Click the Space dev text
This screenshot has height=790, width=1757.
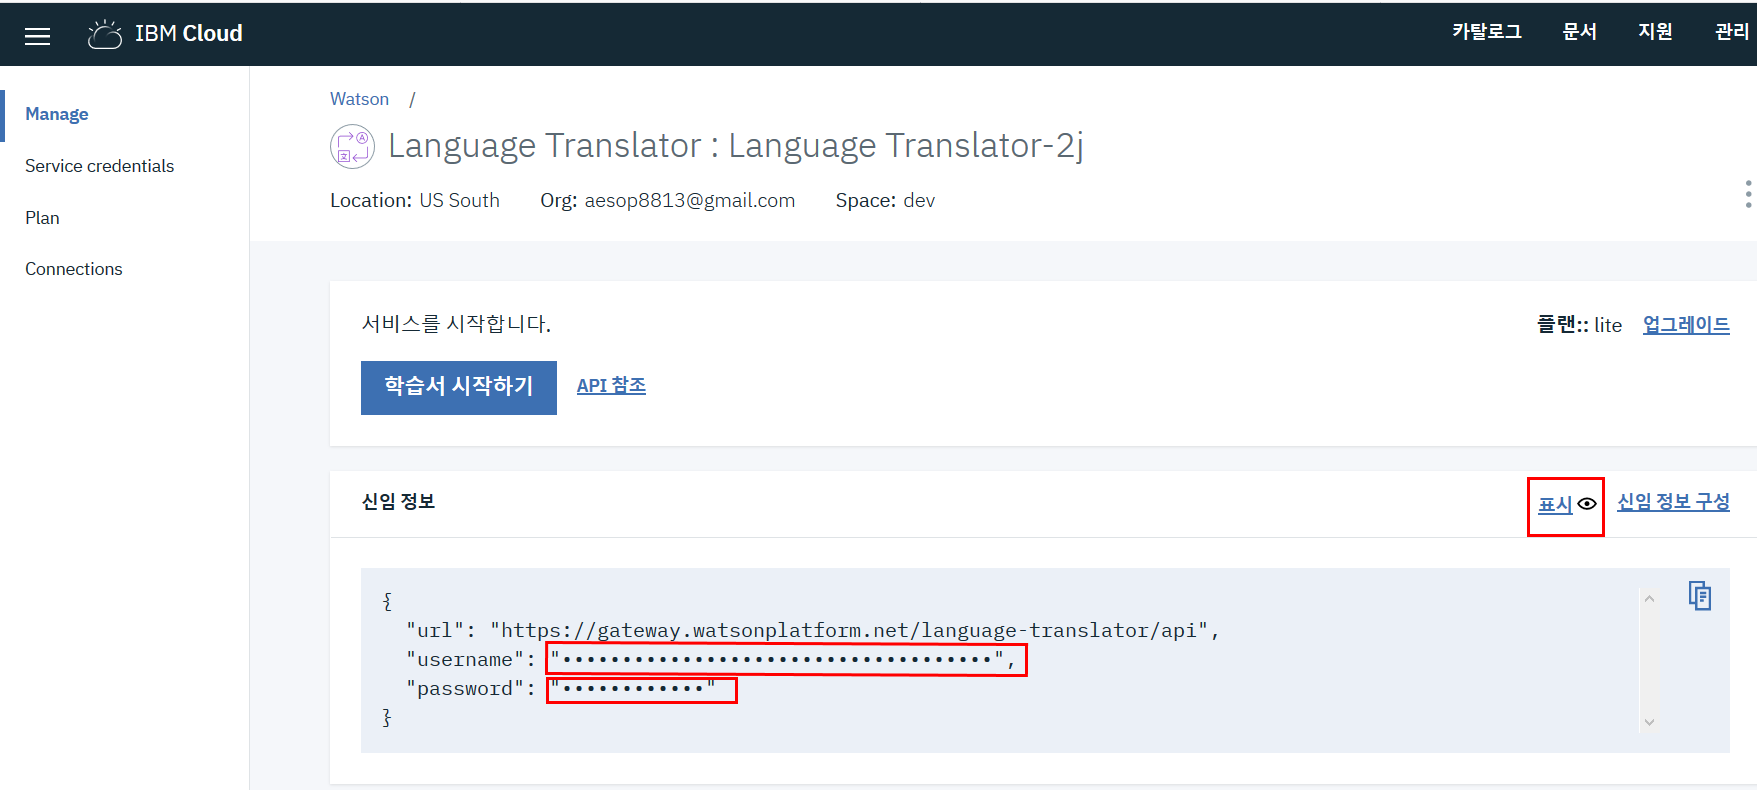(885, 200)
